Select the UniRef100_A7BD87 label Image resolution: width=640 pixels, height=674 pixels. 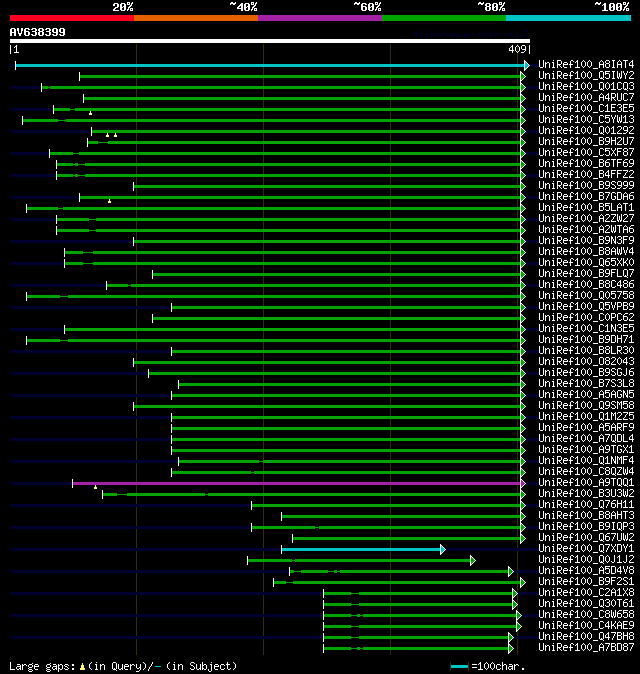click(586, 647)
